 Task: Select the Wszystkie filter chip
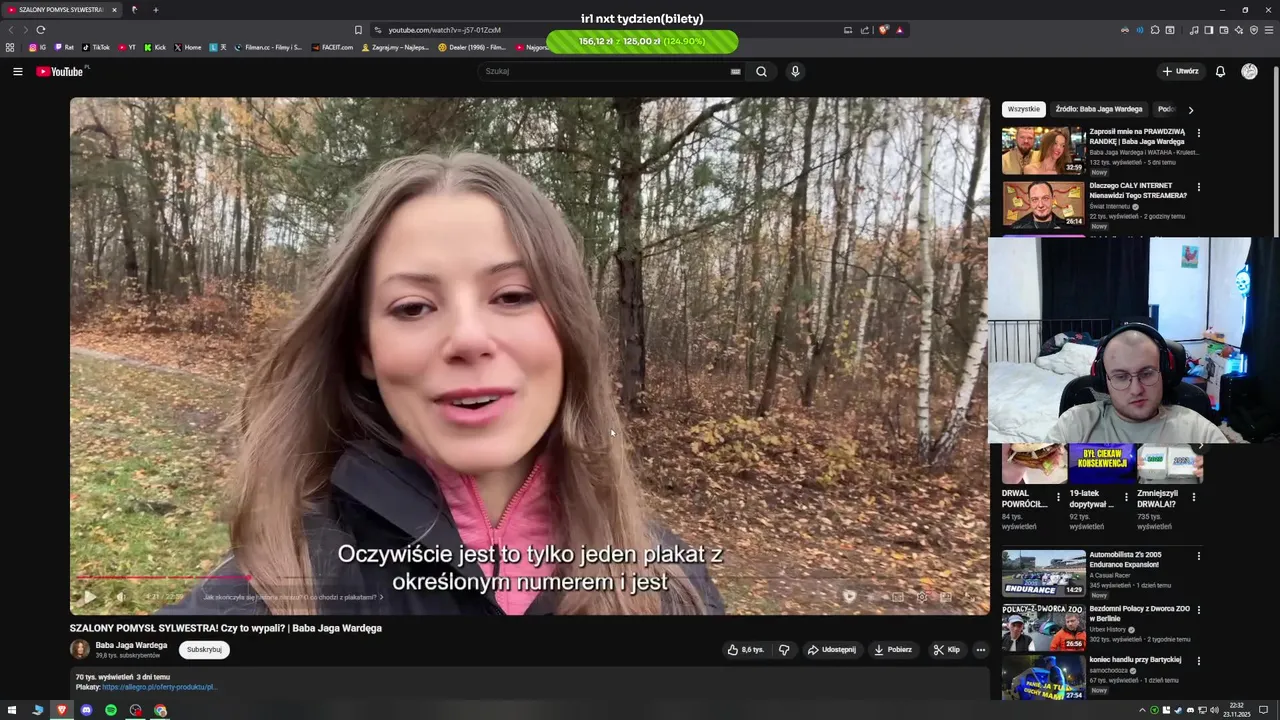coord(1024,109)
